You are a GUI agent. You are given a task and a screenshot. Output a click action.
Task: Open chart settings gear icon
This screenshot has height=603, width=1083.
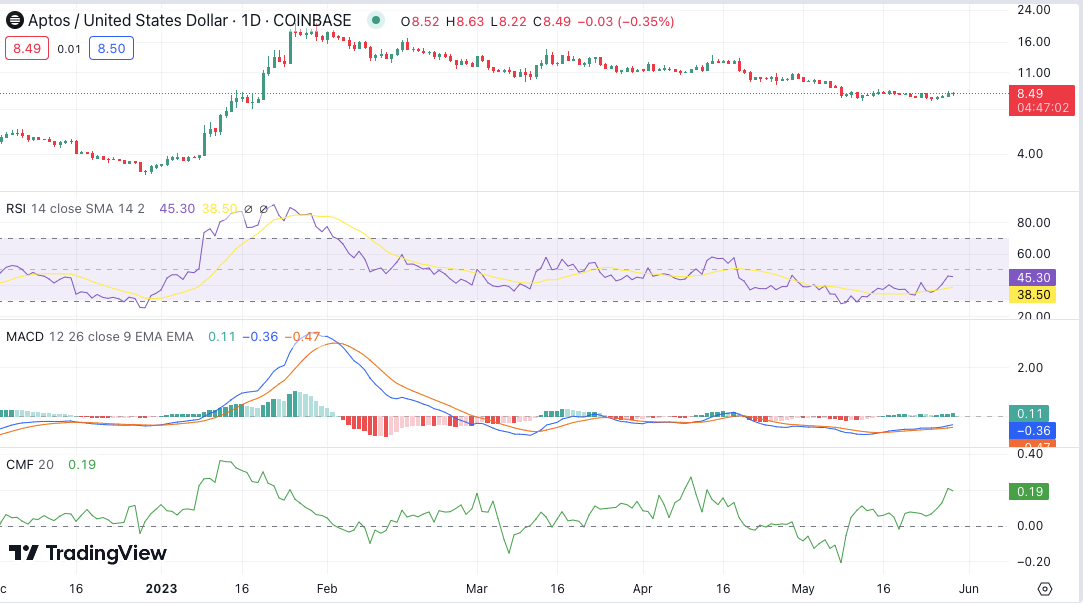pyautogui.click(x=1045, y=588)
